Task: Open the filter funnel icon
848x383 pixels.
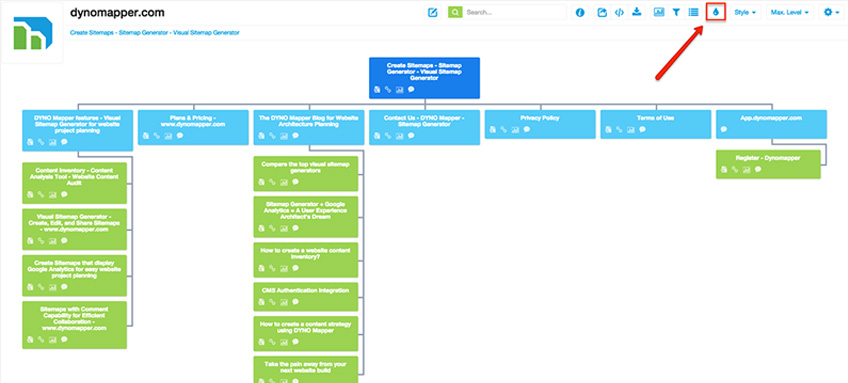Action: tap(676, 12)
